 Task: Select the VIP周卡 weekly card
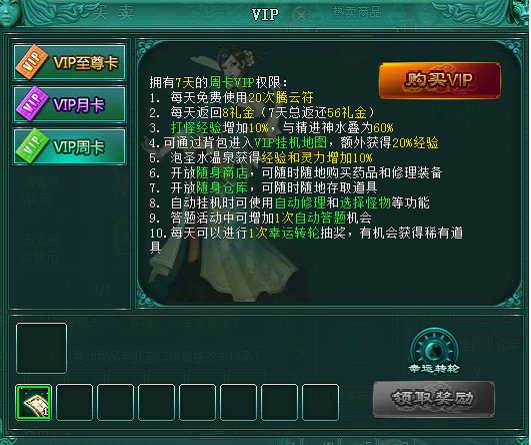coord(69,146)
